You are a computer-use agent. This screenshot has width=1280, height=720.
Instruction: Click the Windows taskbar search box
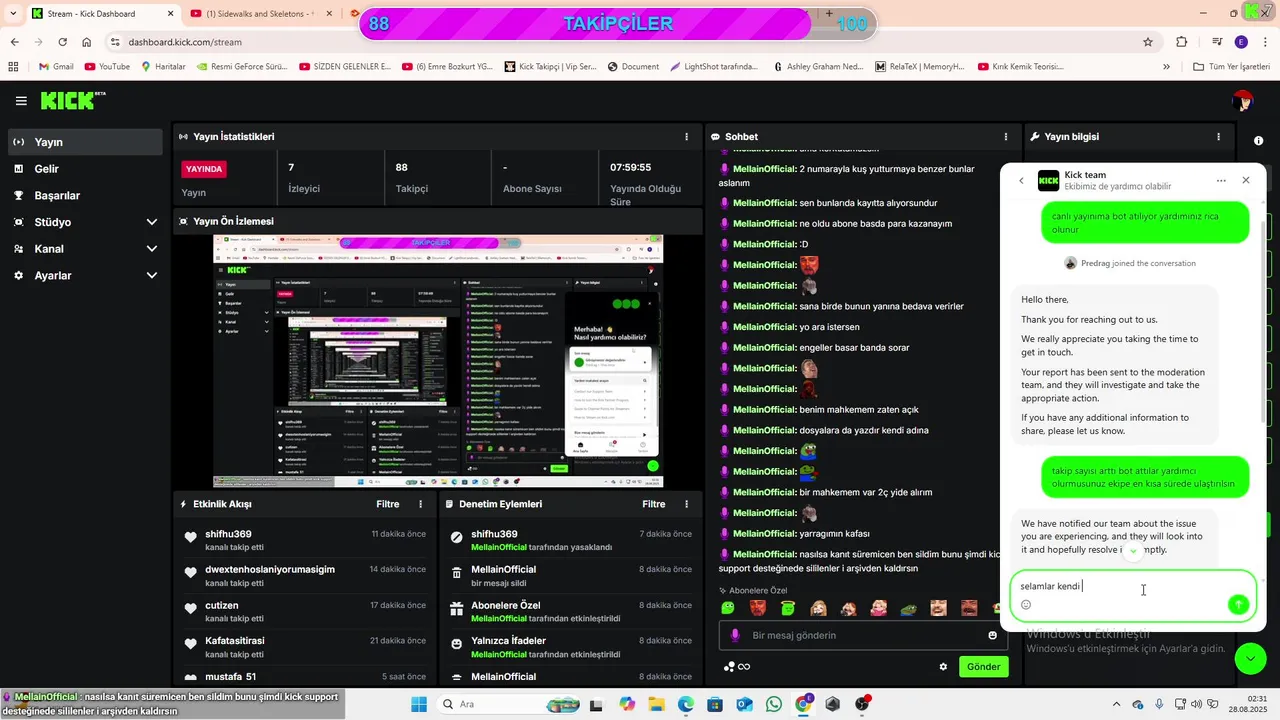[x=508, y=704]
